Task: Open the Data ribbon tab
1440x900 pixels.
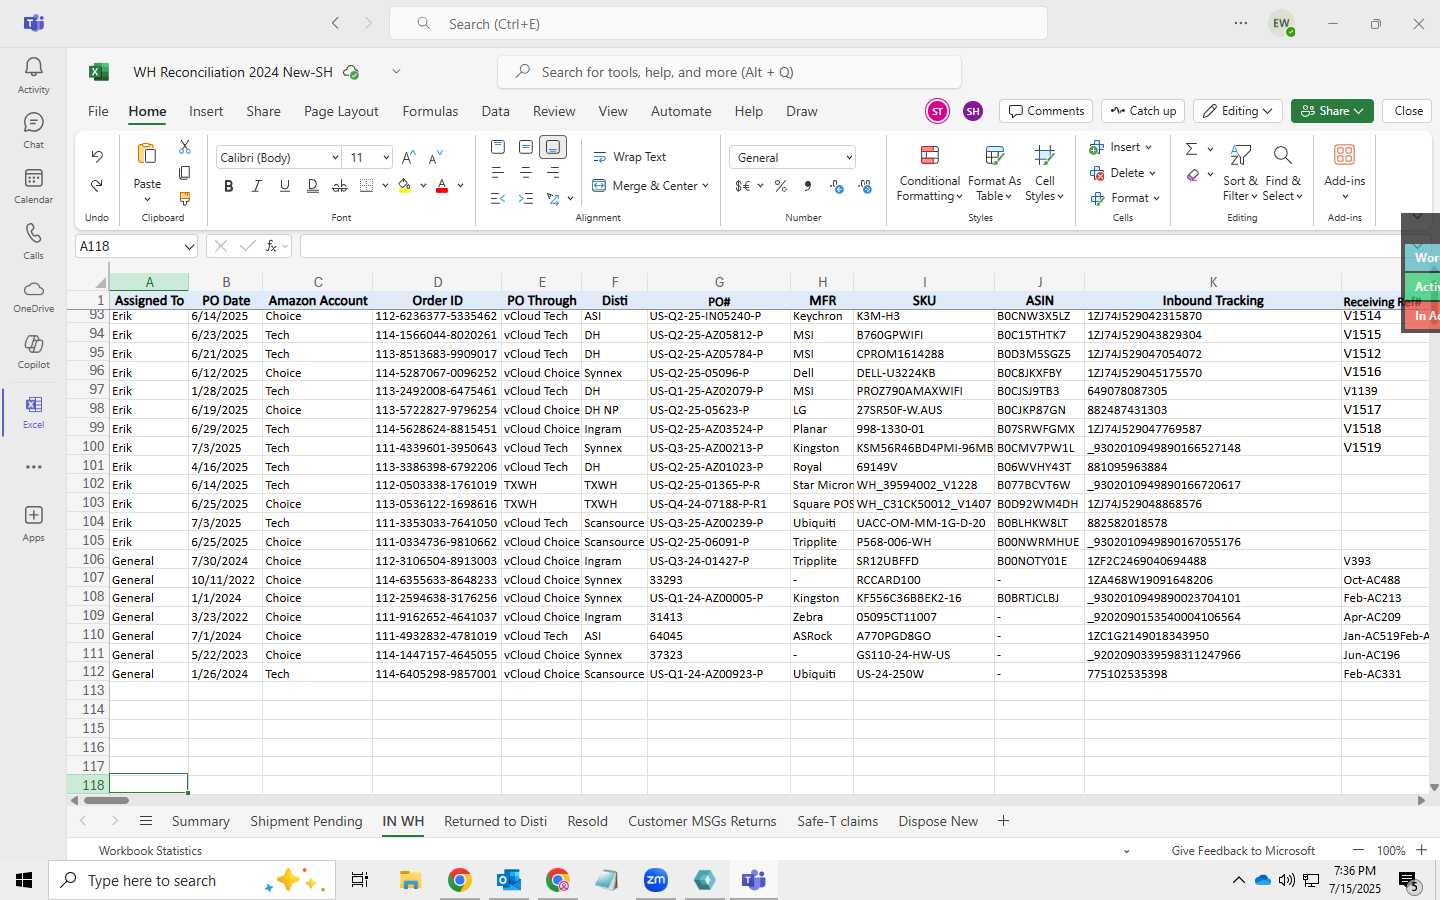Action: point(495,111)
